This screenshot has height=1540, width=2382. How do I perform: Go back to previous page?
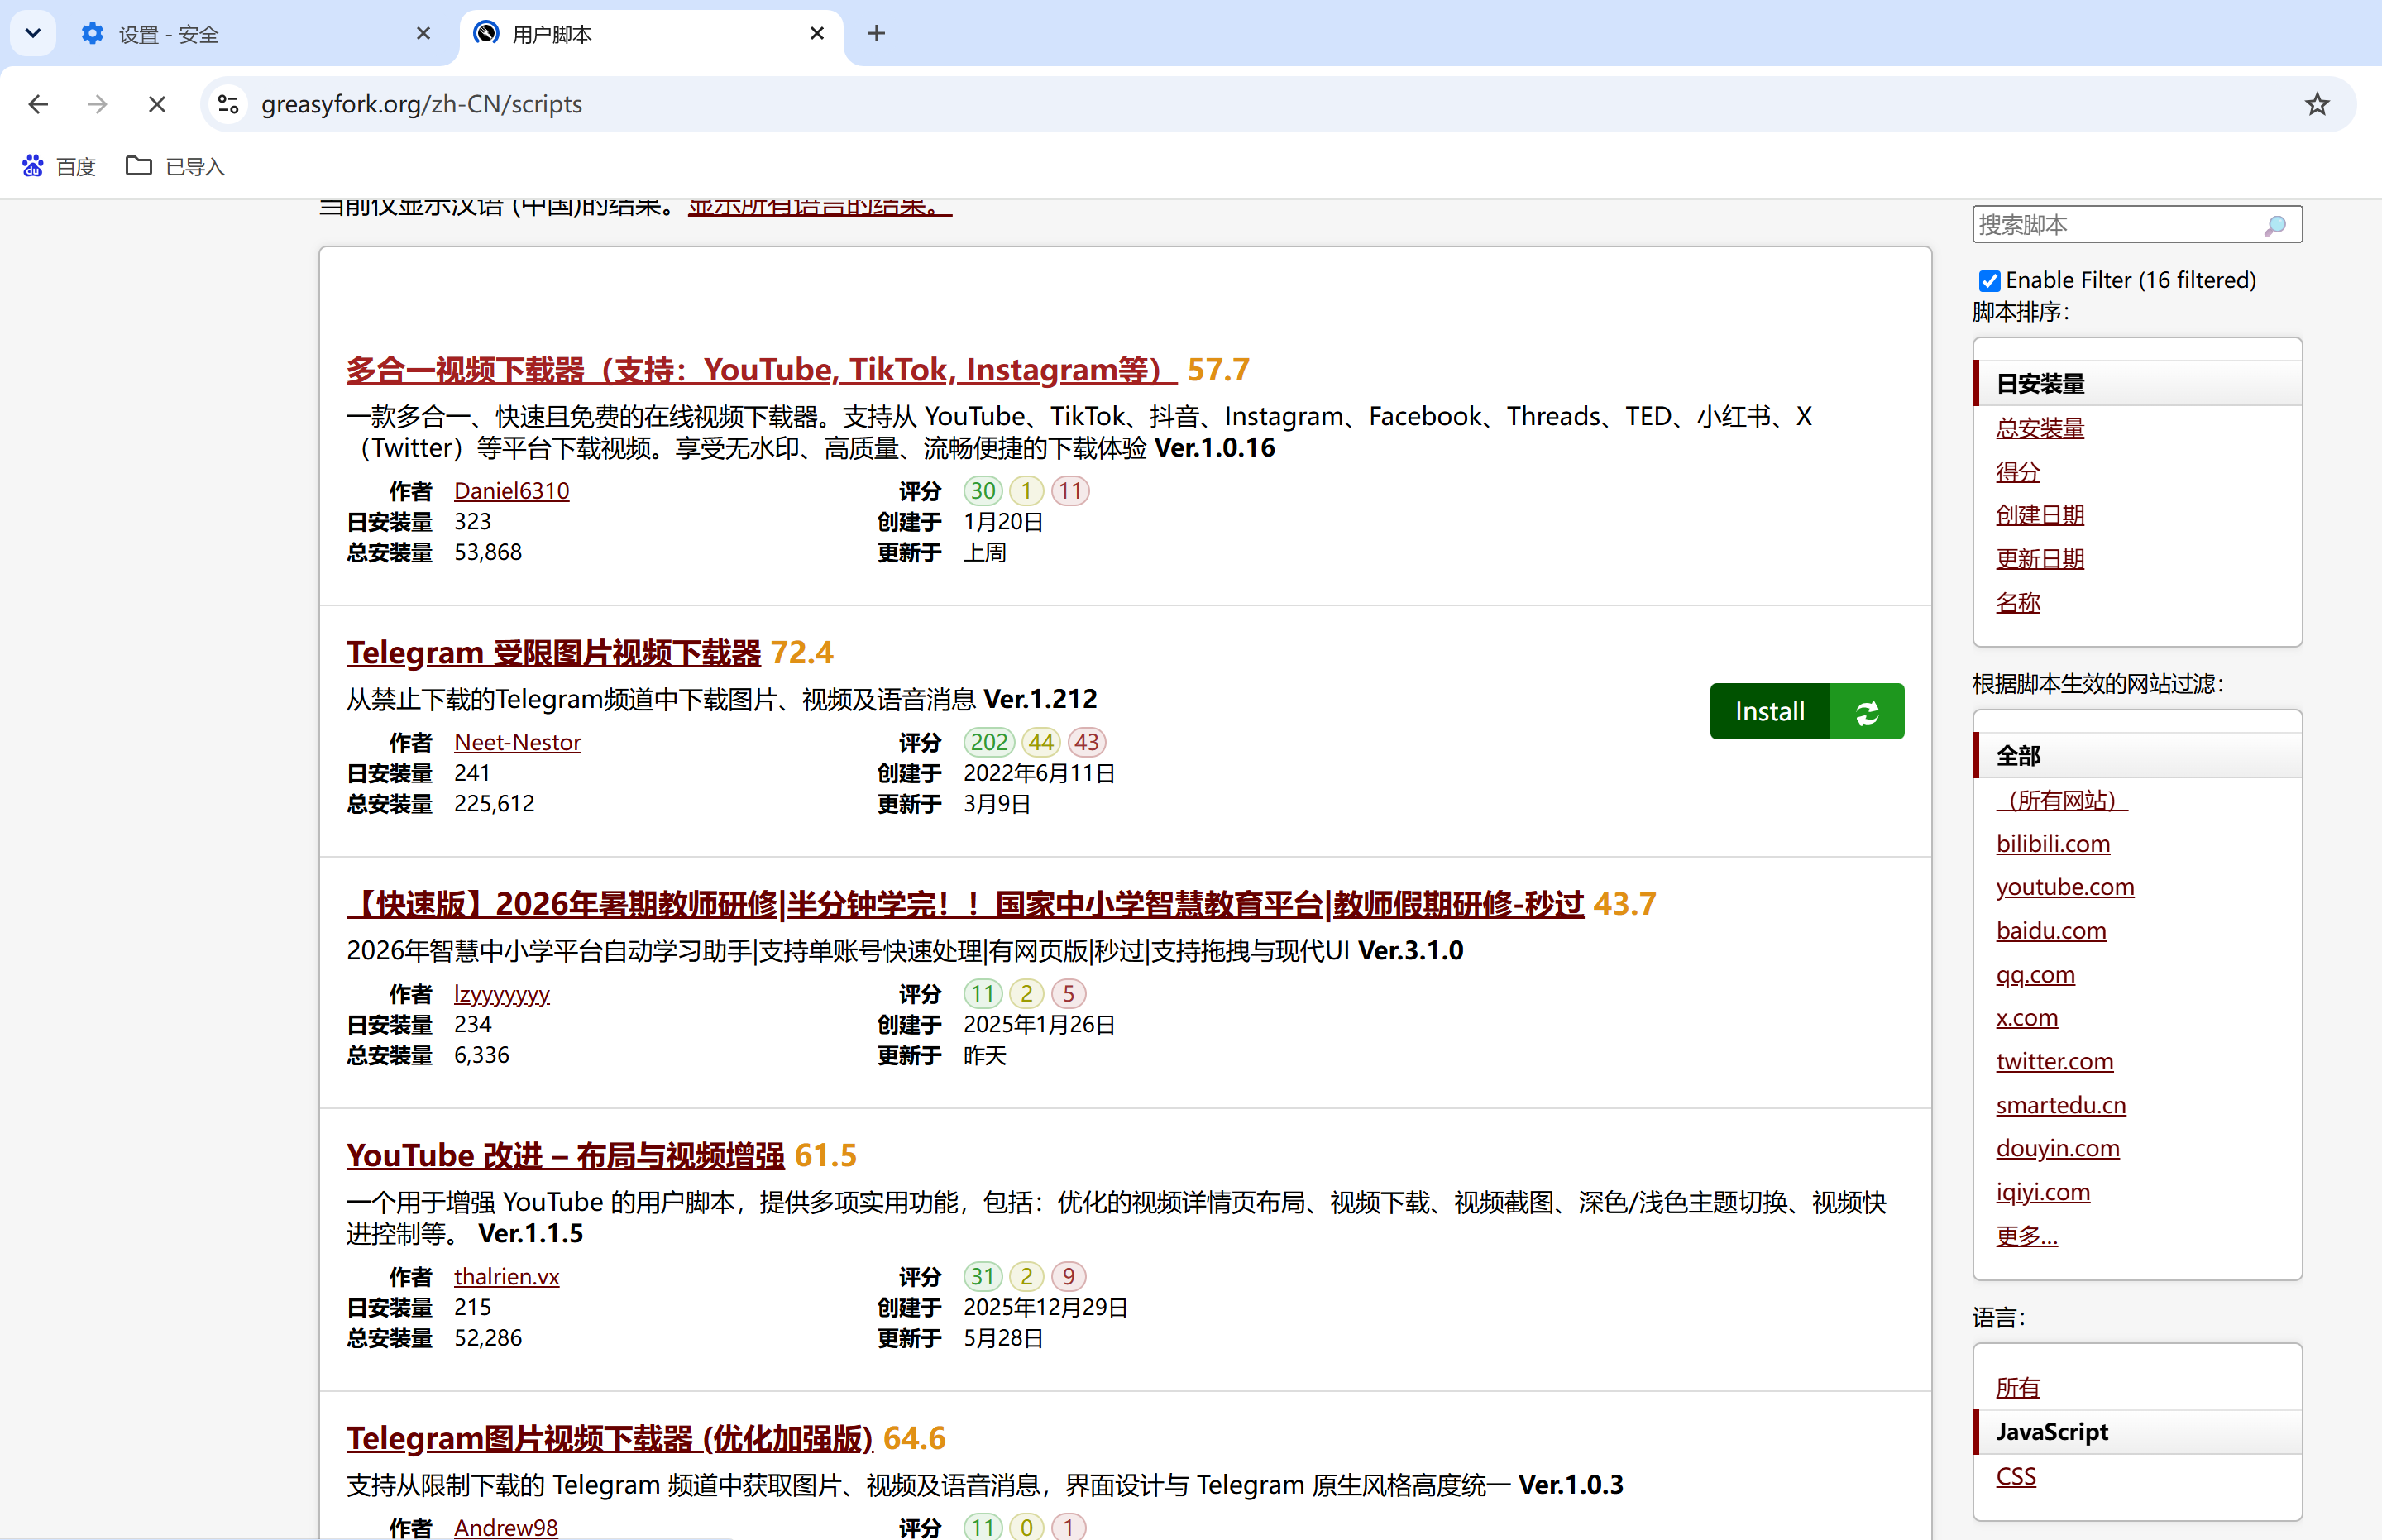point(38,104)
